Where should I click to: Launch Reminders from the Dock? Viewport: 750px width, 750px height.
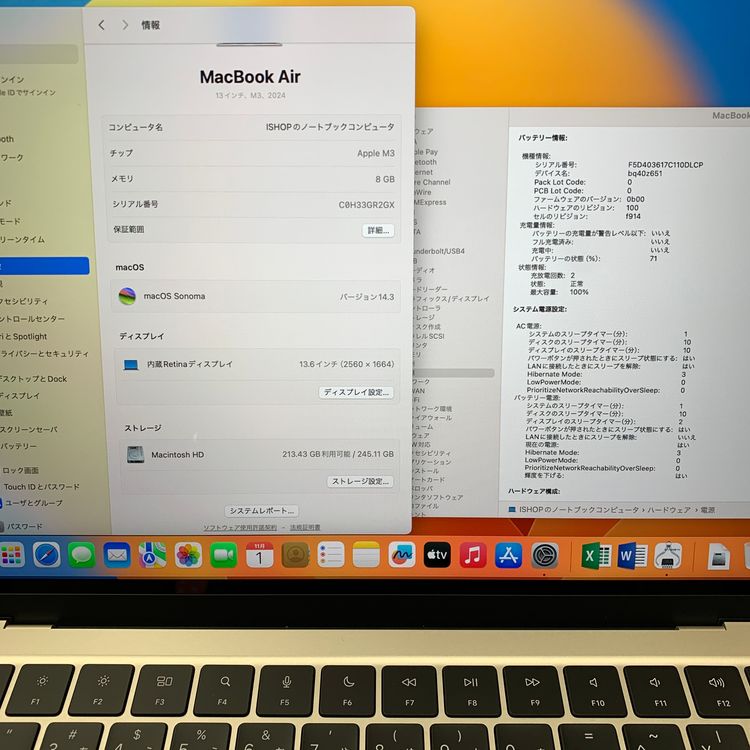coord(331,555)
